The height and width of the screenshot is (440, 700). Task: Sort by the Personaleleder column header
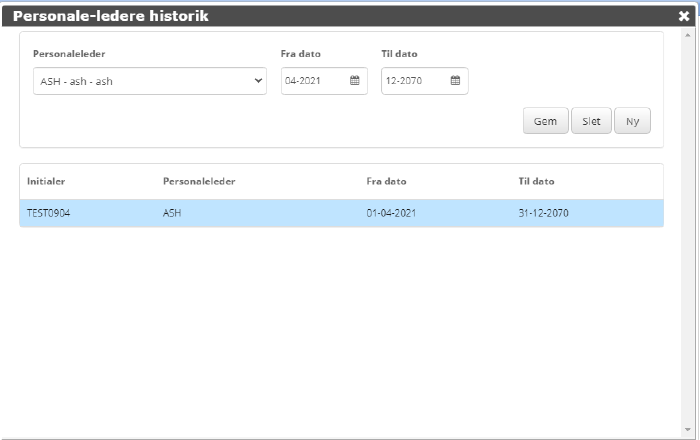tap(199, 181)
